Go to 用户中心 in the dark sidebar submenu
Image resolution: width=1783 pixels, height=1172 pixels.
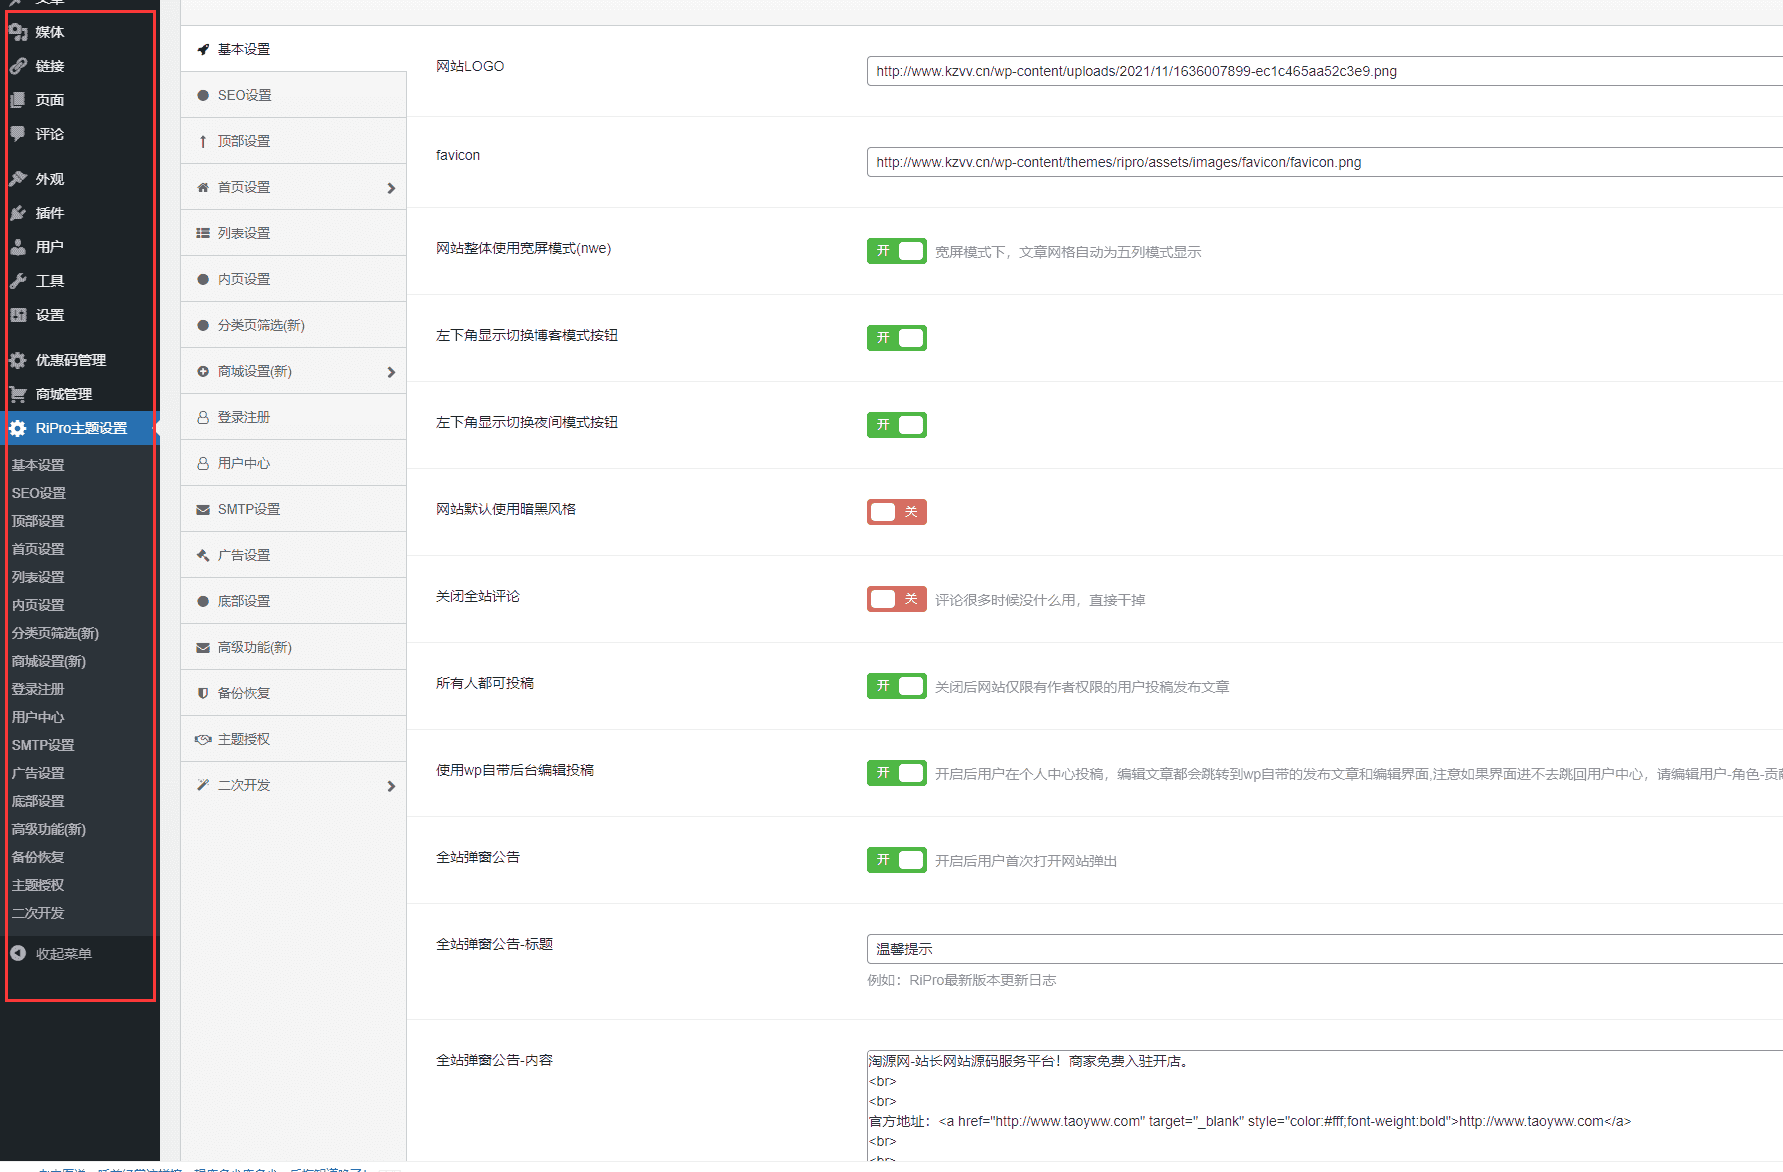38,717
